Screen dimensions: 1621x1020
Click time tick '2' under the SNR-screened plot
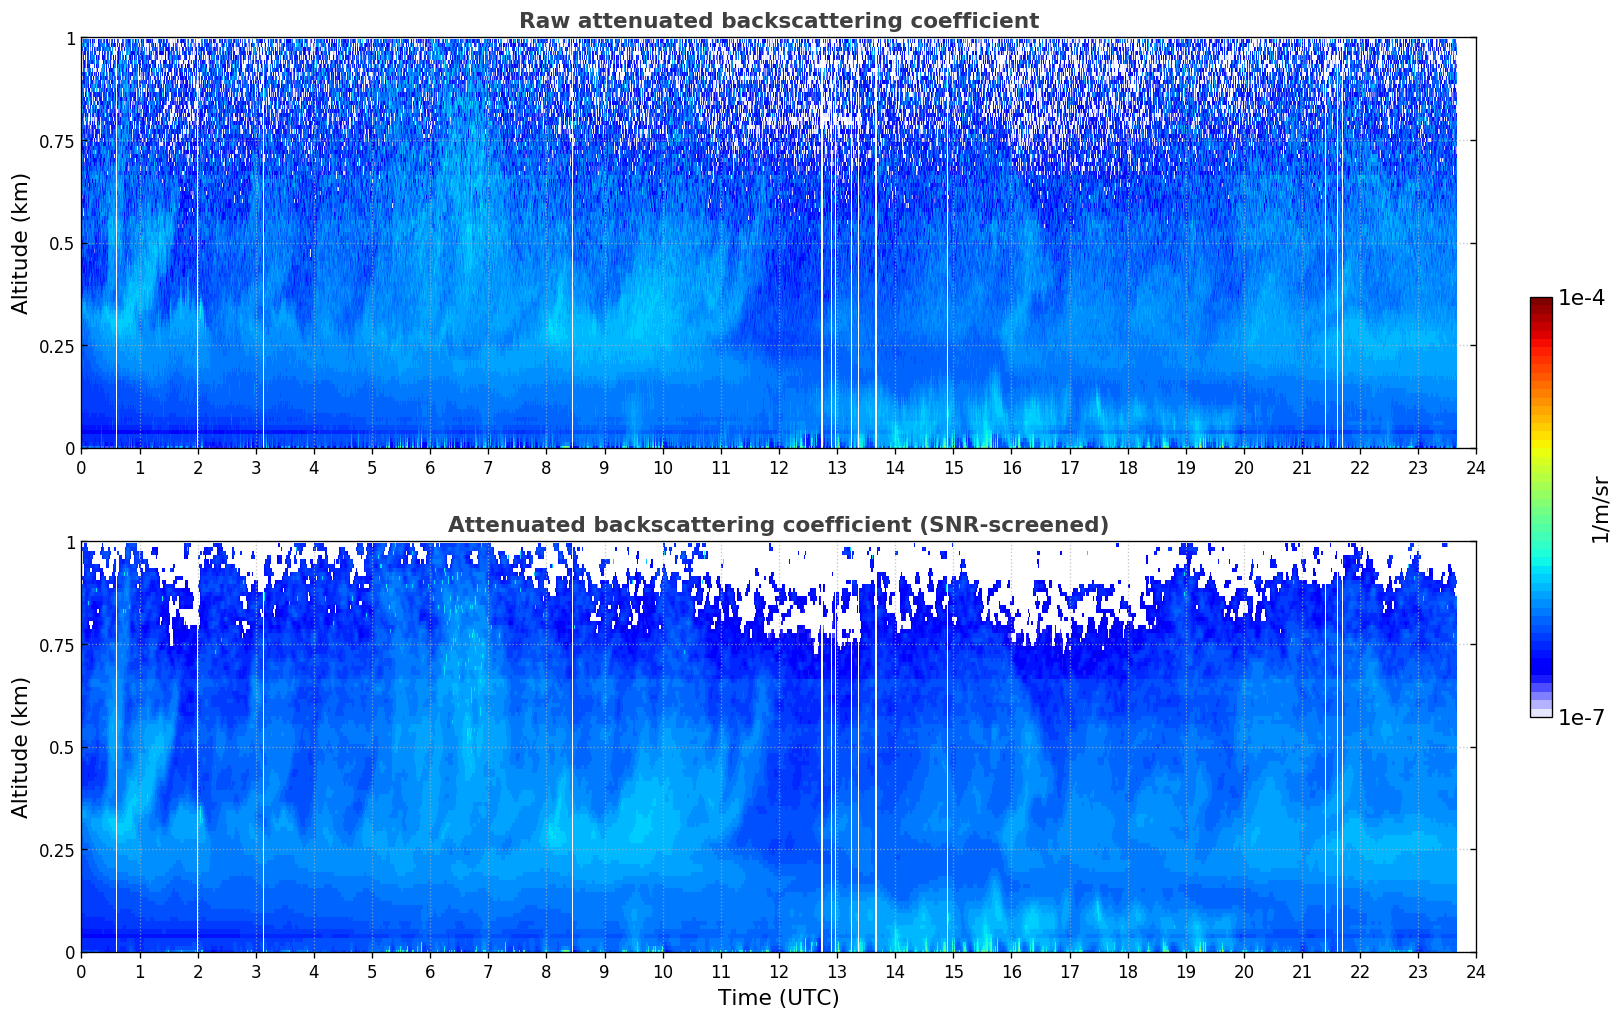click(x=198, y=971)
